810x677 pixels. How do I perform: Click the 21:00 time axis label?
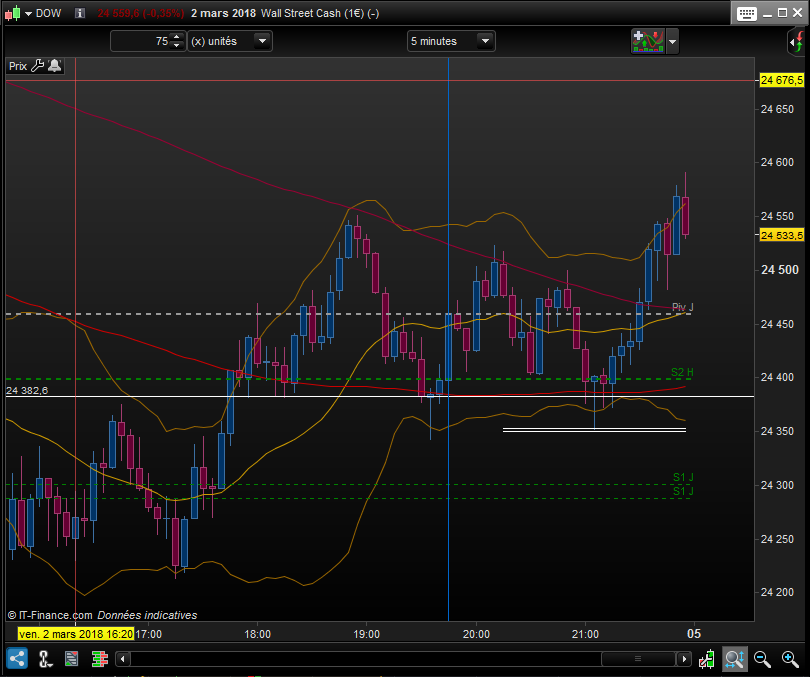tap(585, 634)
